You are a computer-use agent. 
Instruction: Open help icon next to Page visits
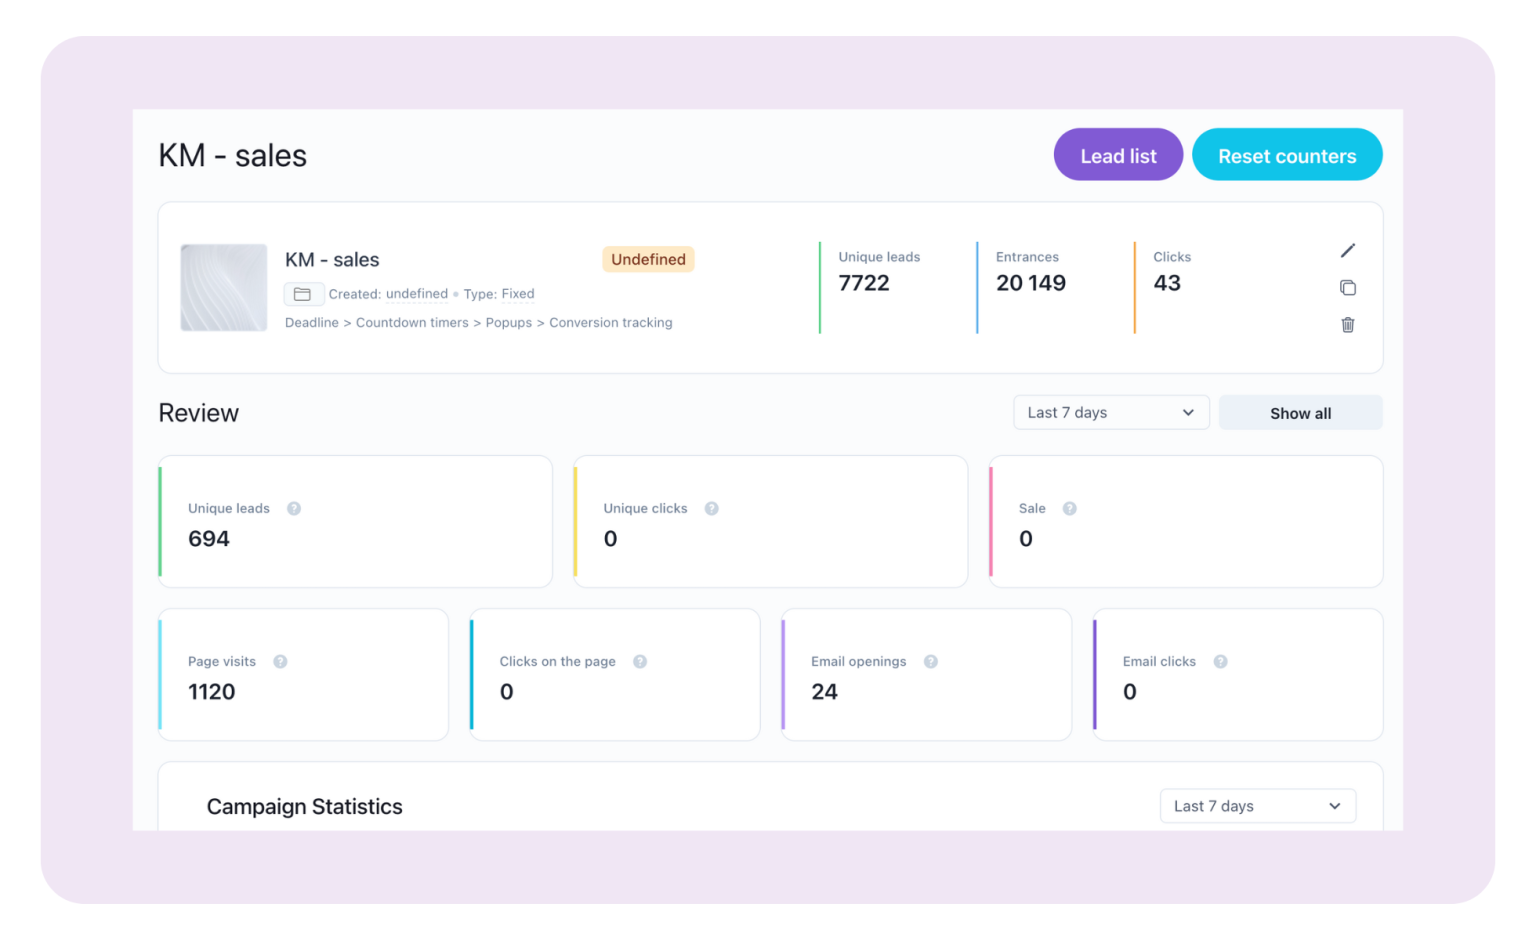click(280, 661)
